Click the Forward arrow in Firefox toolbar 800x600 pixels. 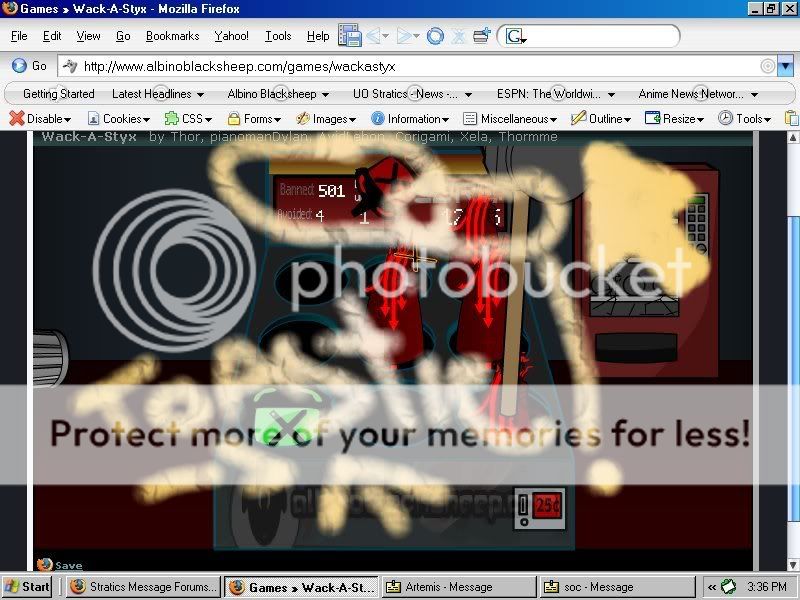coord(404,36)
